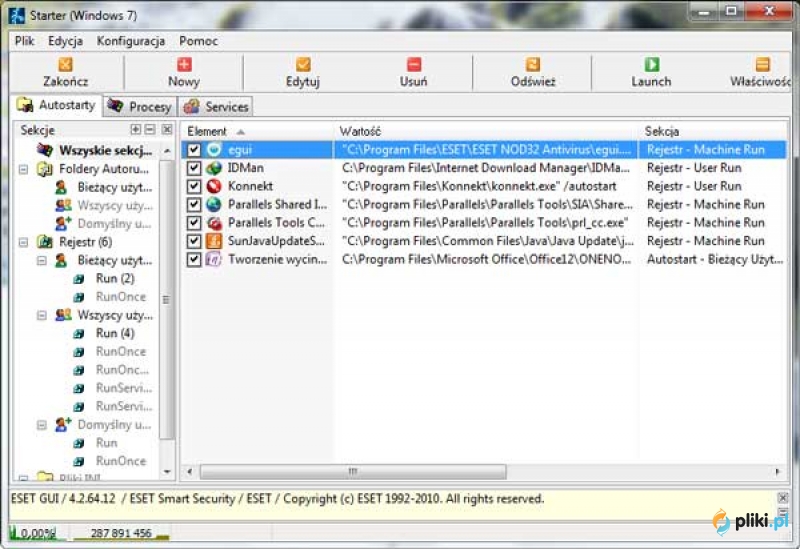Click the Edytuj toolbar icon
The image size is (800, 549).
click(x=303, y=64)
